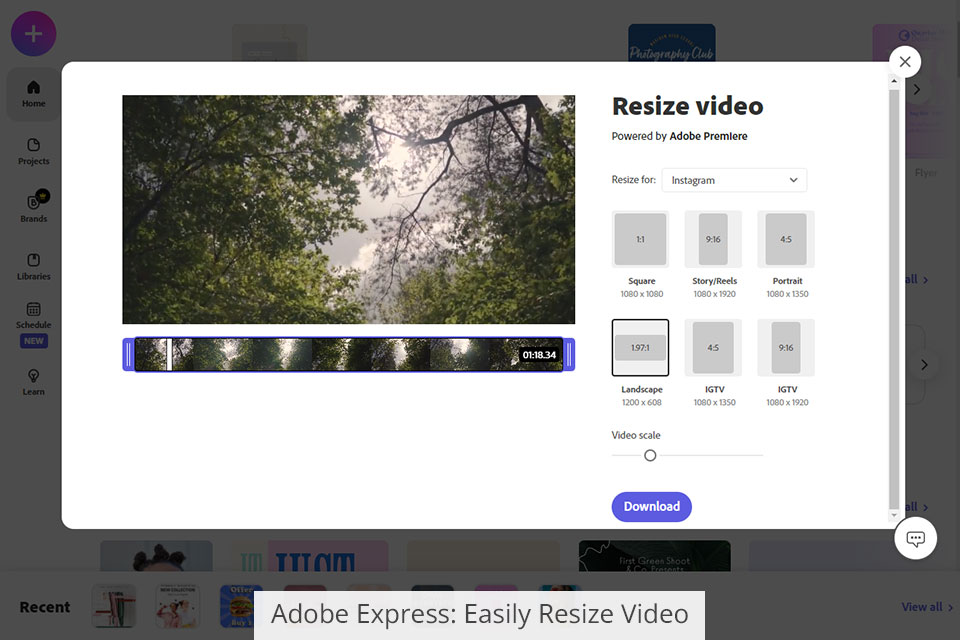Click the Video scale slider handle
The height and width of the screenshot is (640, 960).
point(650,455)
